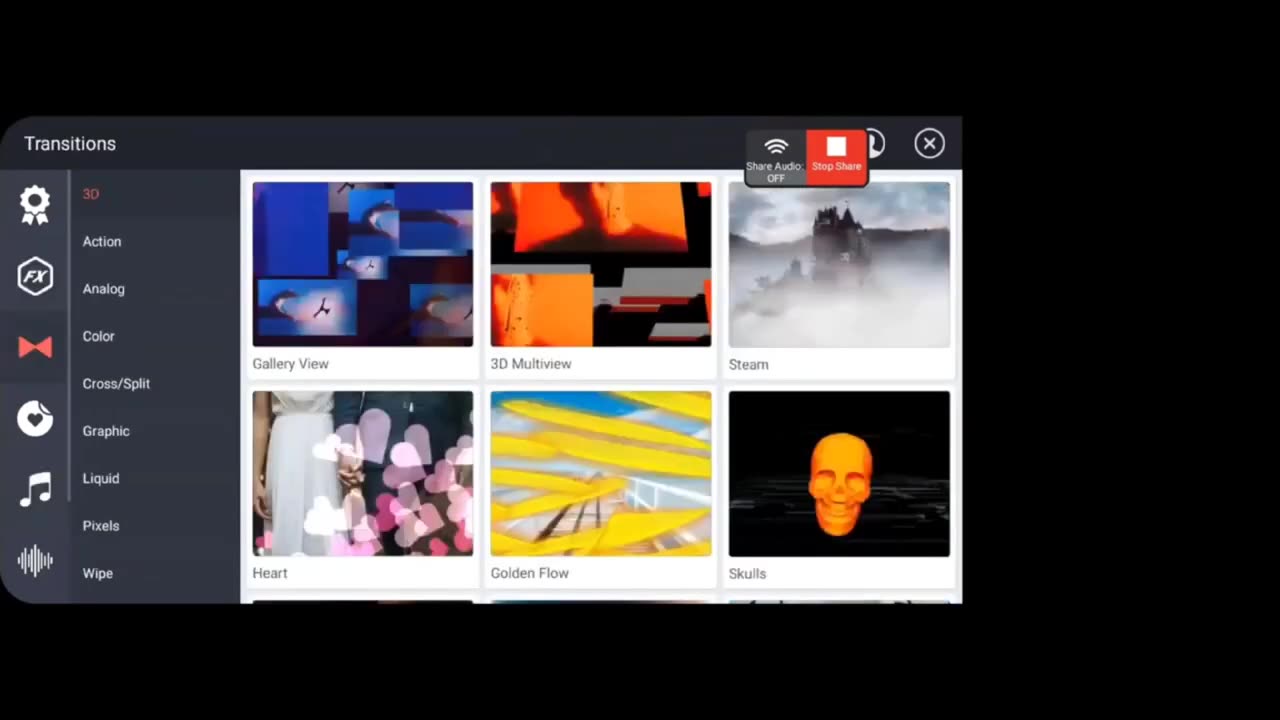Close the Transitions asset store panel

tap(929, 144)
